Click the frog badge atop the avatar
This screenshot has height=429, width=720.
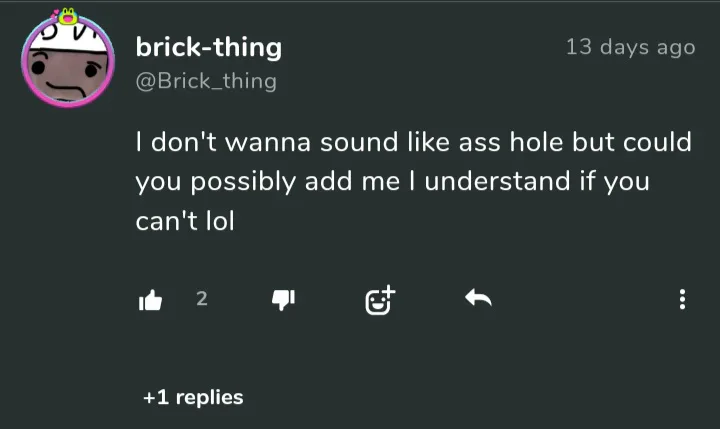click(x=69, y=15)
